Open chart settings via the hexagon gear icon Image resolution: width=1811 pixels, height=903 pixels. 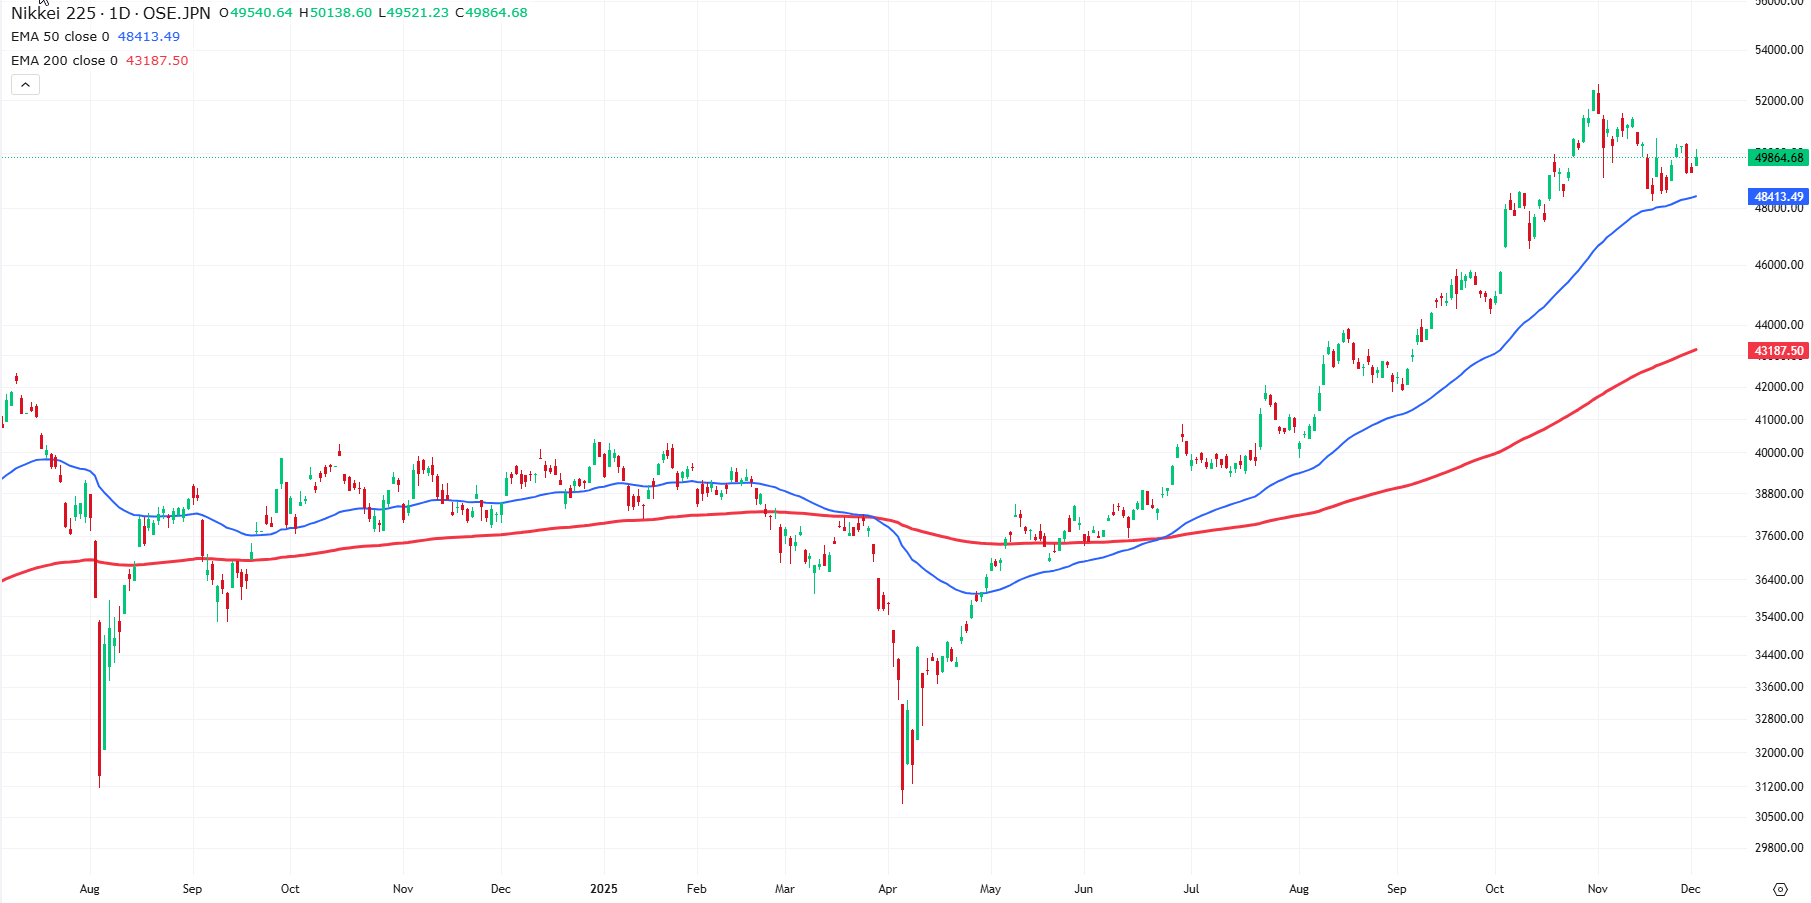1780,889
